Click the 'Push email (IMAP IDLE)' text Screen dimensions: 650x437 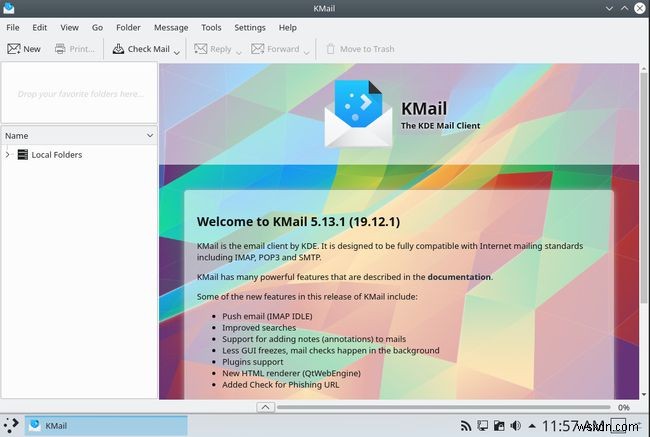pyautogui.click(x=267, y=316)
